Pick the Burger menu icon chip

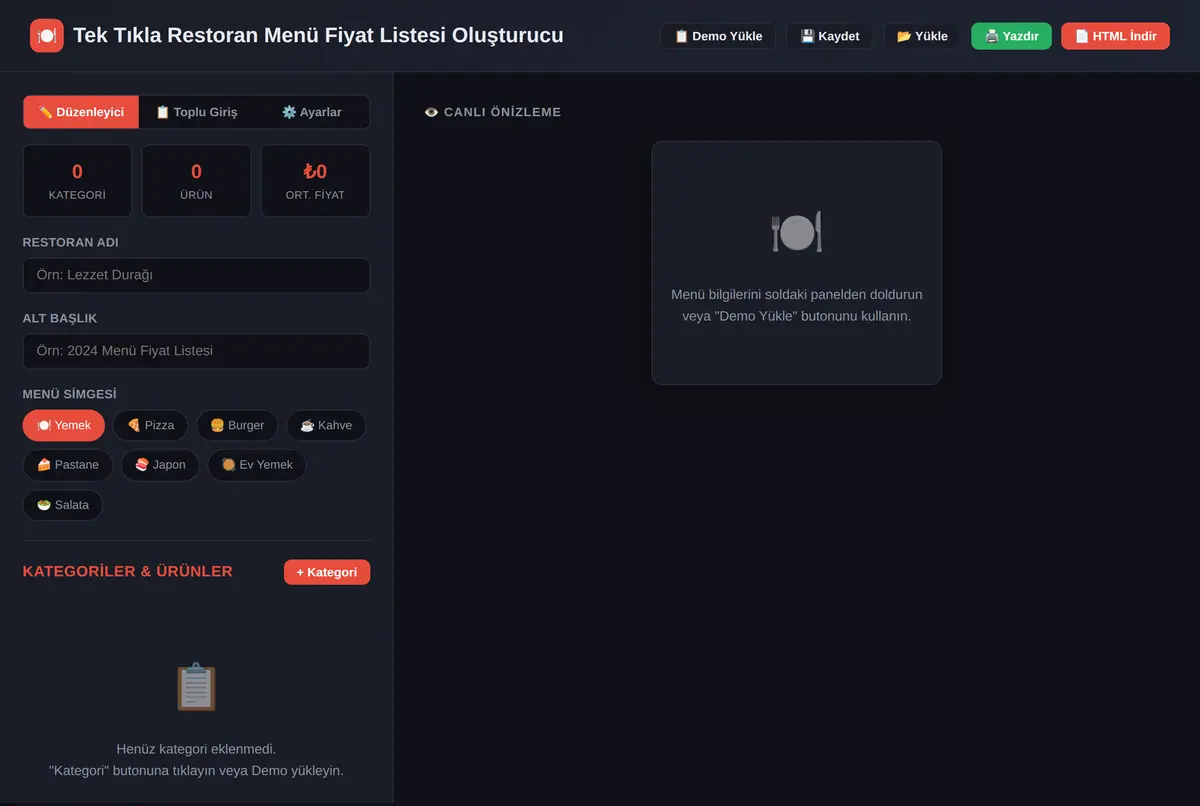237,425
